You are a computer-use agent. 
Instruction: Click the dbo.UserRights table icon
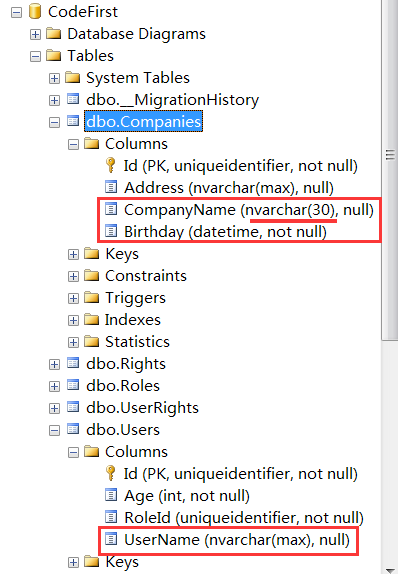(x=73, y=407)
